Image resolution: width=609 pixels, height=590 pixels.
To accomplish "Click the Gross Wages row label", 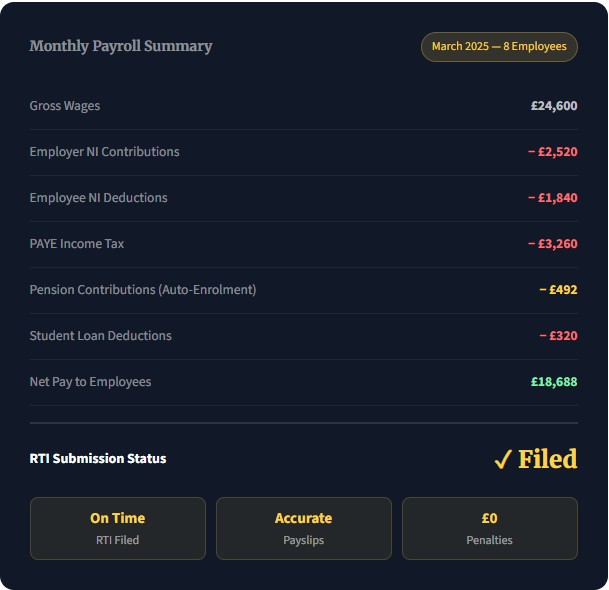I will 65,106.
